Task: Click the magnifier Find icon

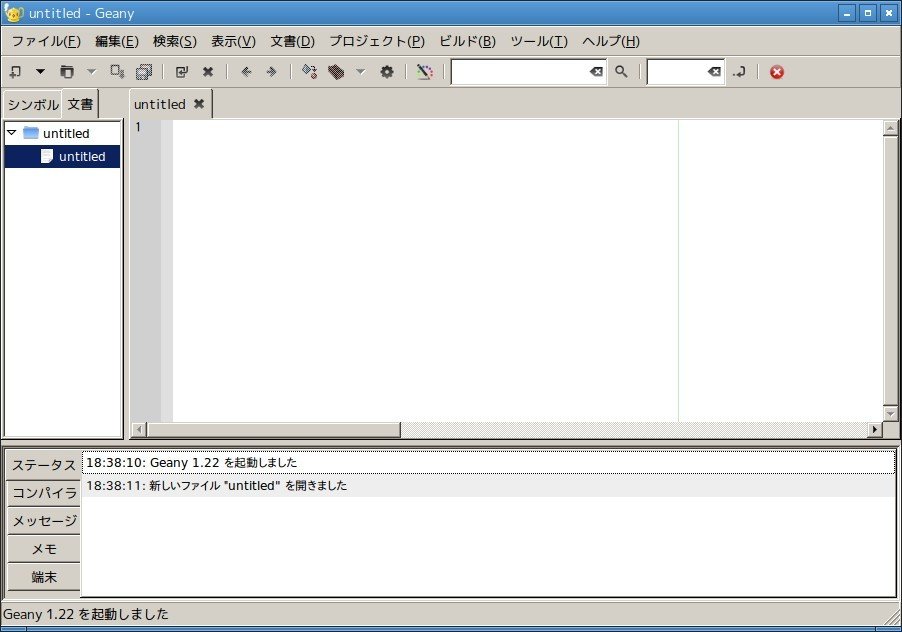Action: point(621,72)
